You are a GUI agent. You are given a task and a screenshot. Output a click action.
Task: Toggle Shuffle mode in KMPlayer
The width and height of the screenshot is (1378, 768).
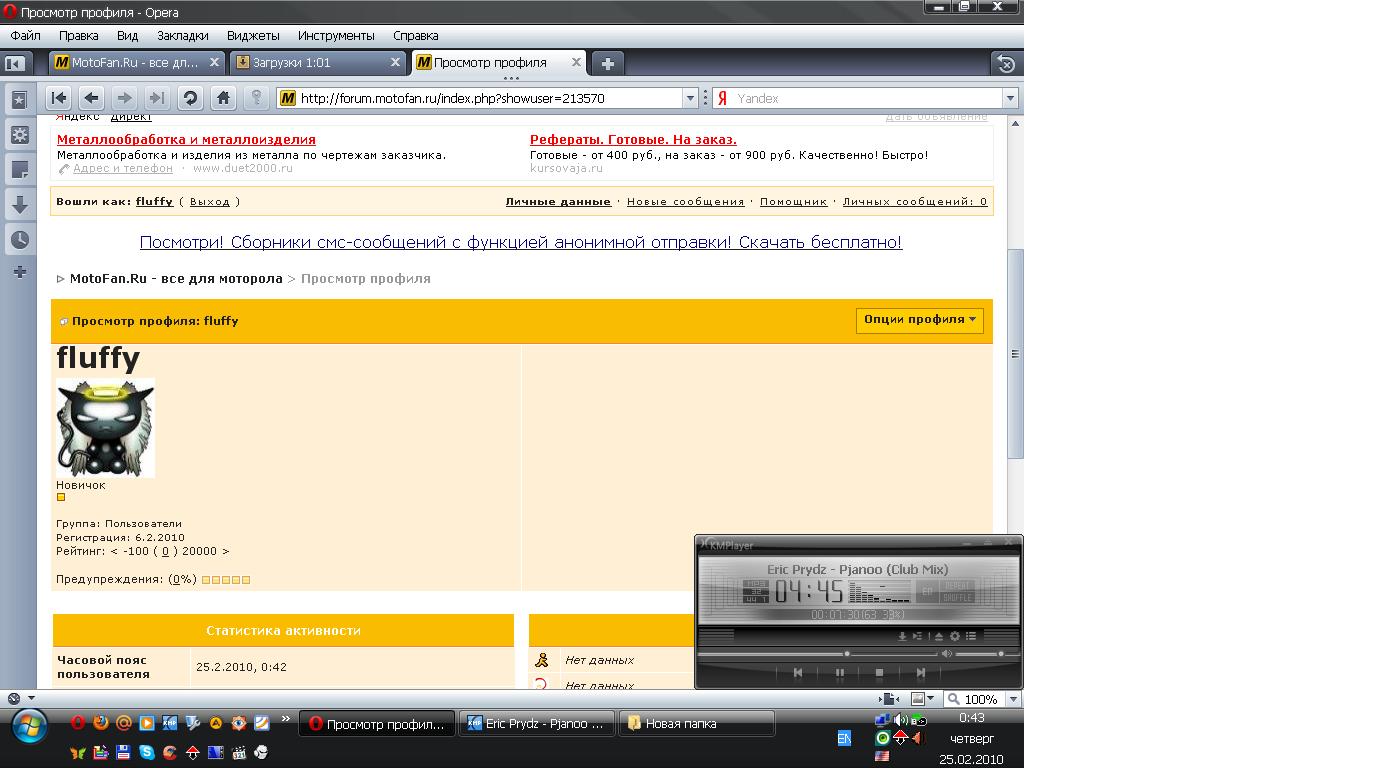pyautogui.click(x=957, y=597)
